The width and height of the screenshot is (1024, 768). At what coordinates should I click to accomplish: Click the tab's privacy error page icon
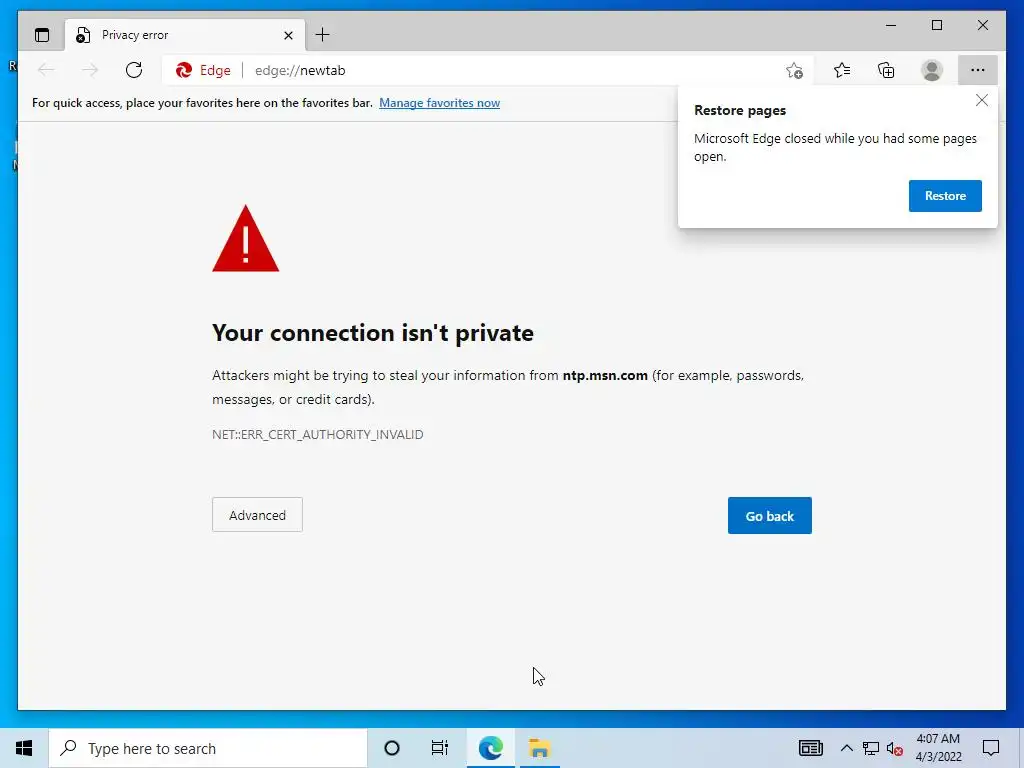pos(82,35)
